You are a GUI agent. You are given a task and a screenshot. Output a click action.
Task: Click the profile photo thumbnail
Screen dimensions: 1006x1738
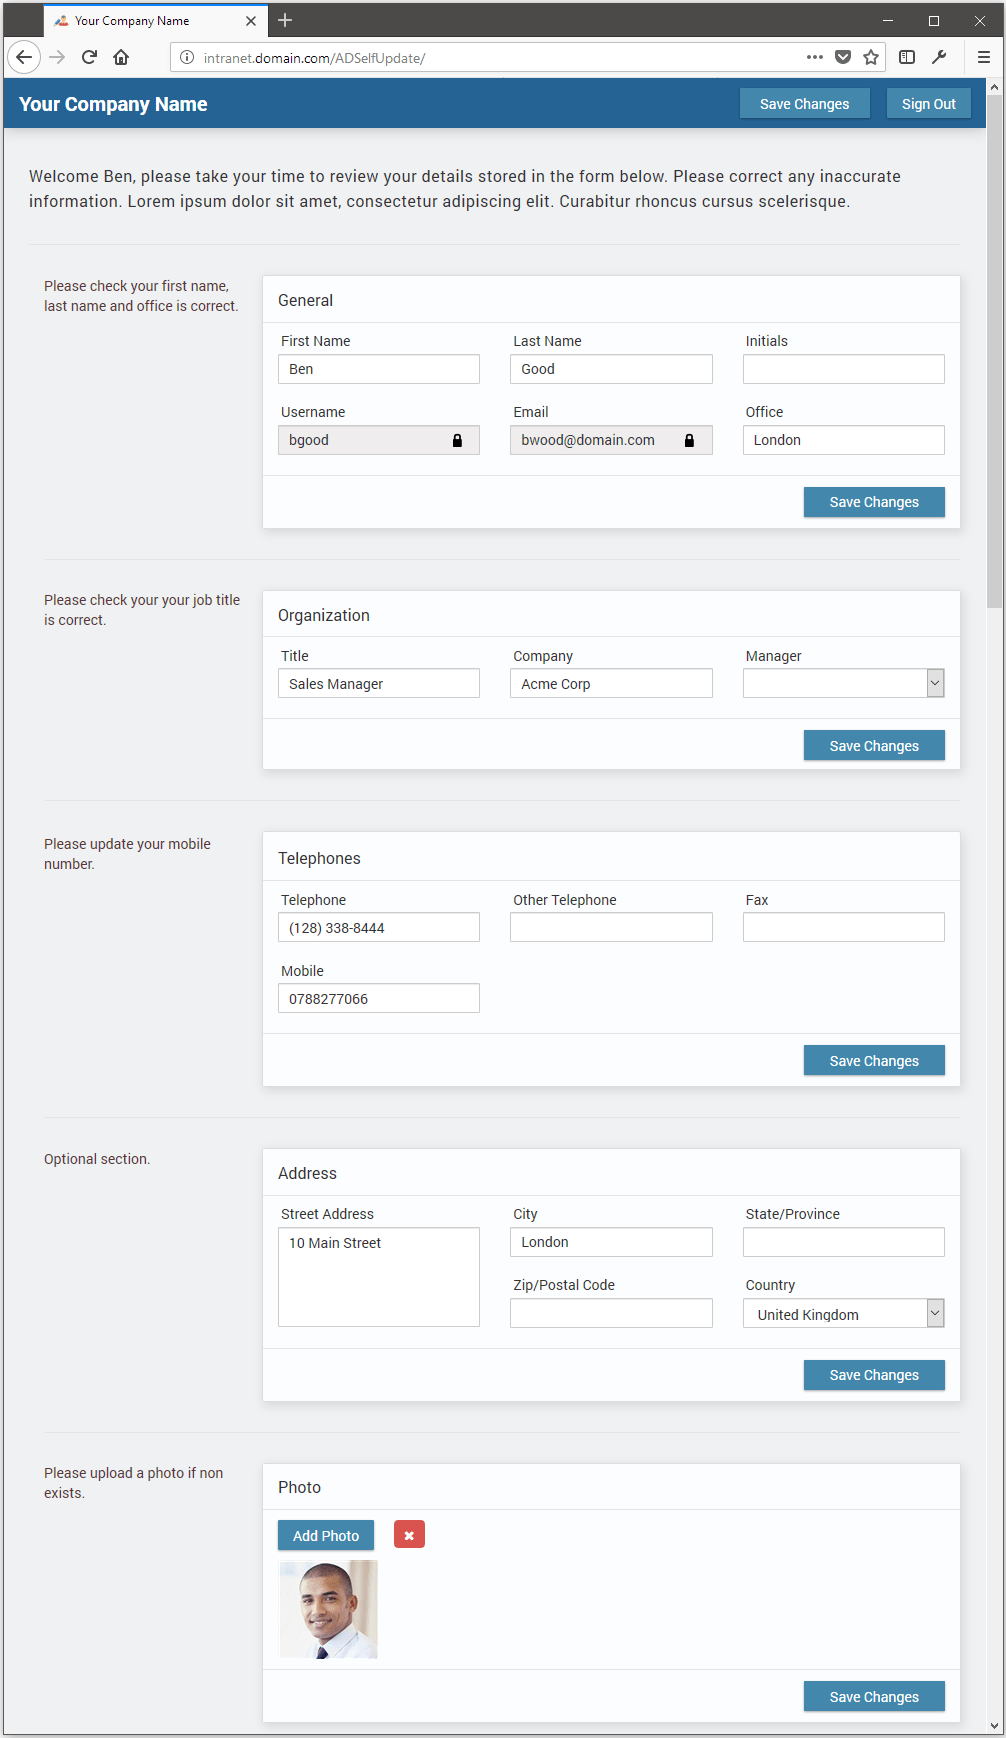pos(328,1609)
